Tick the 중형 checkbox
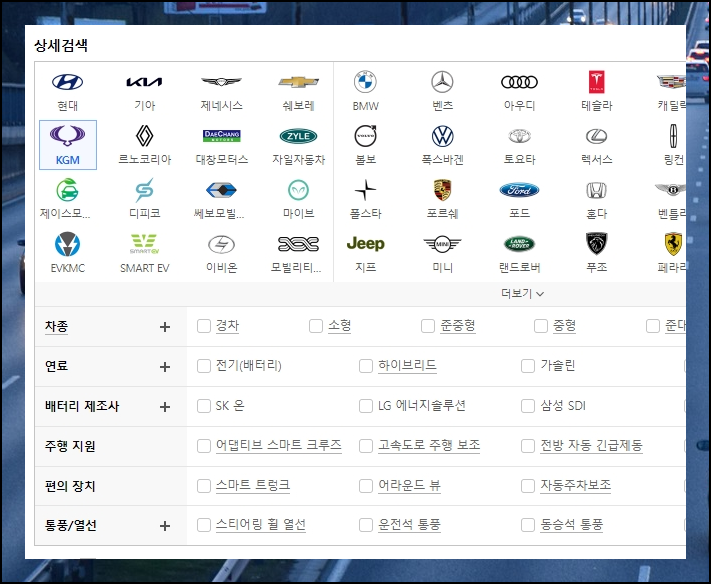The height and width of the screenshot is (584, 711). (541, 326)
